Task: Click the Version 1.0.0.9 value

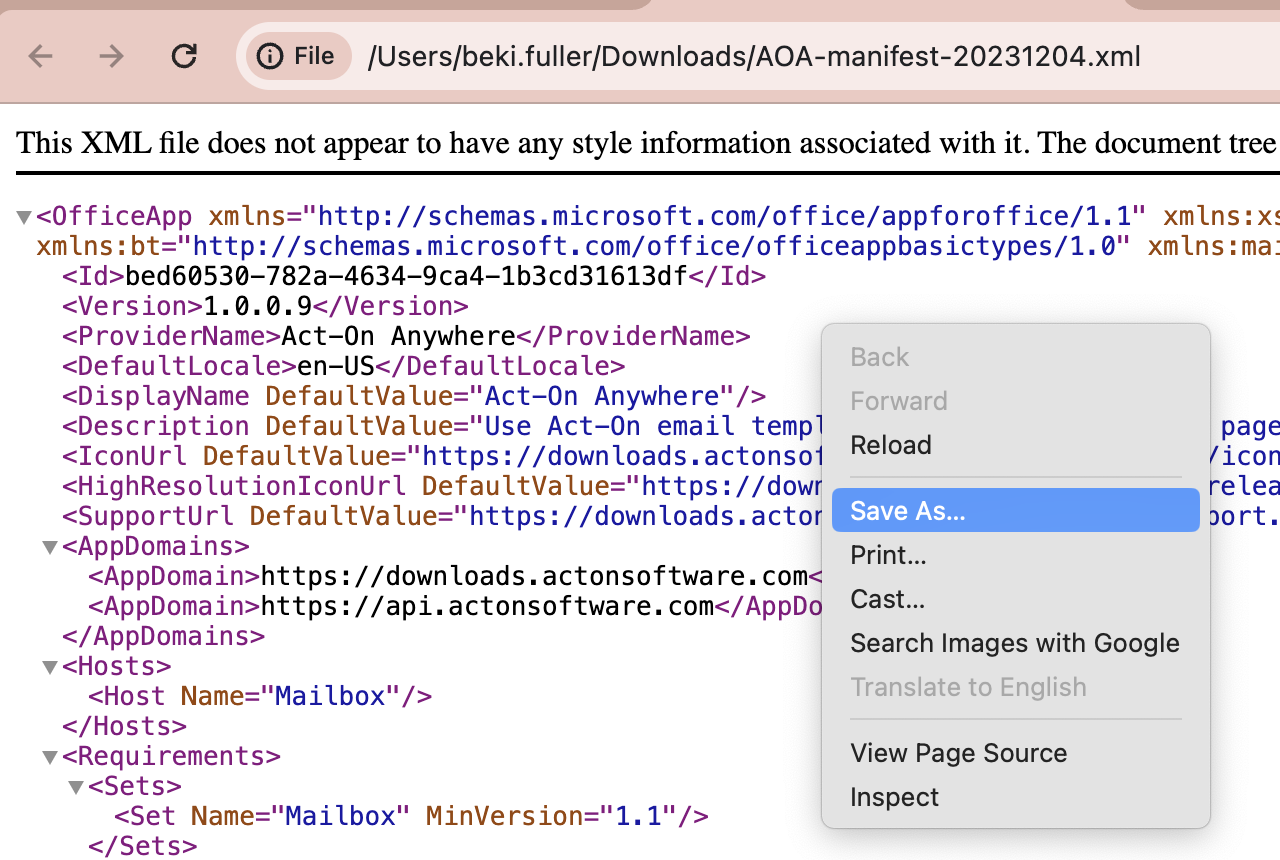Action: (257, 307)
